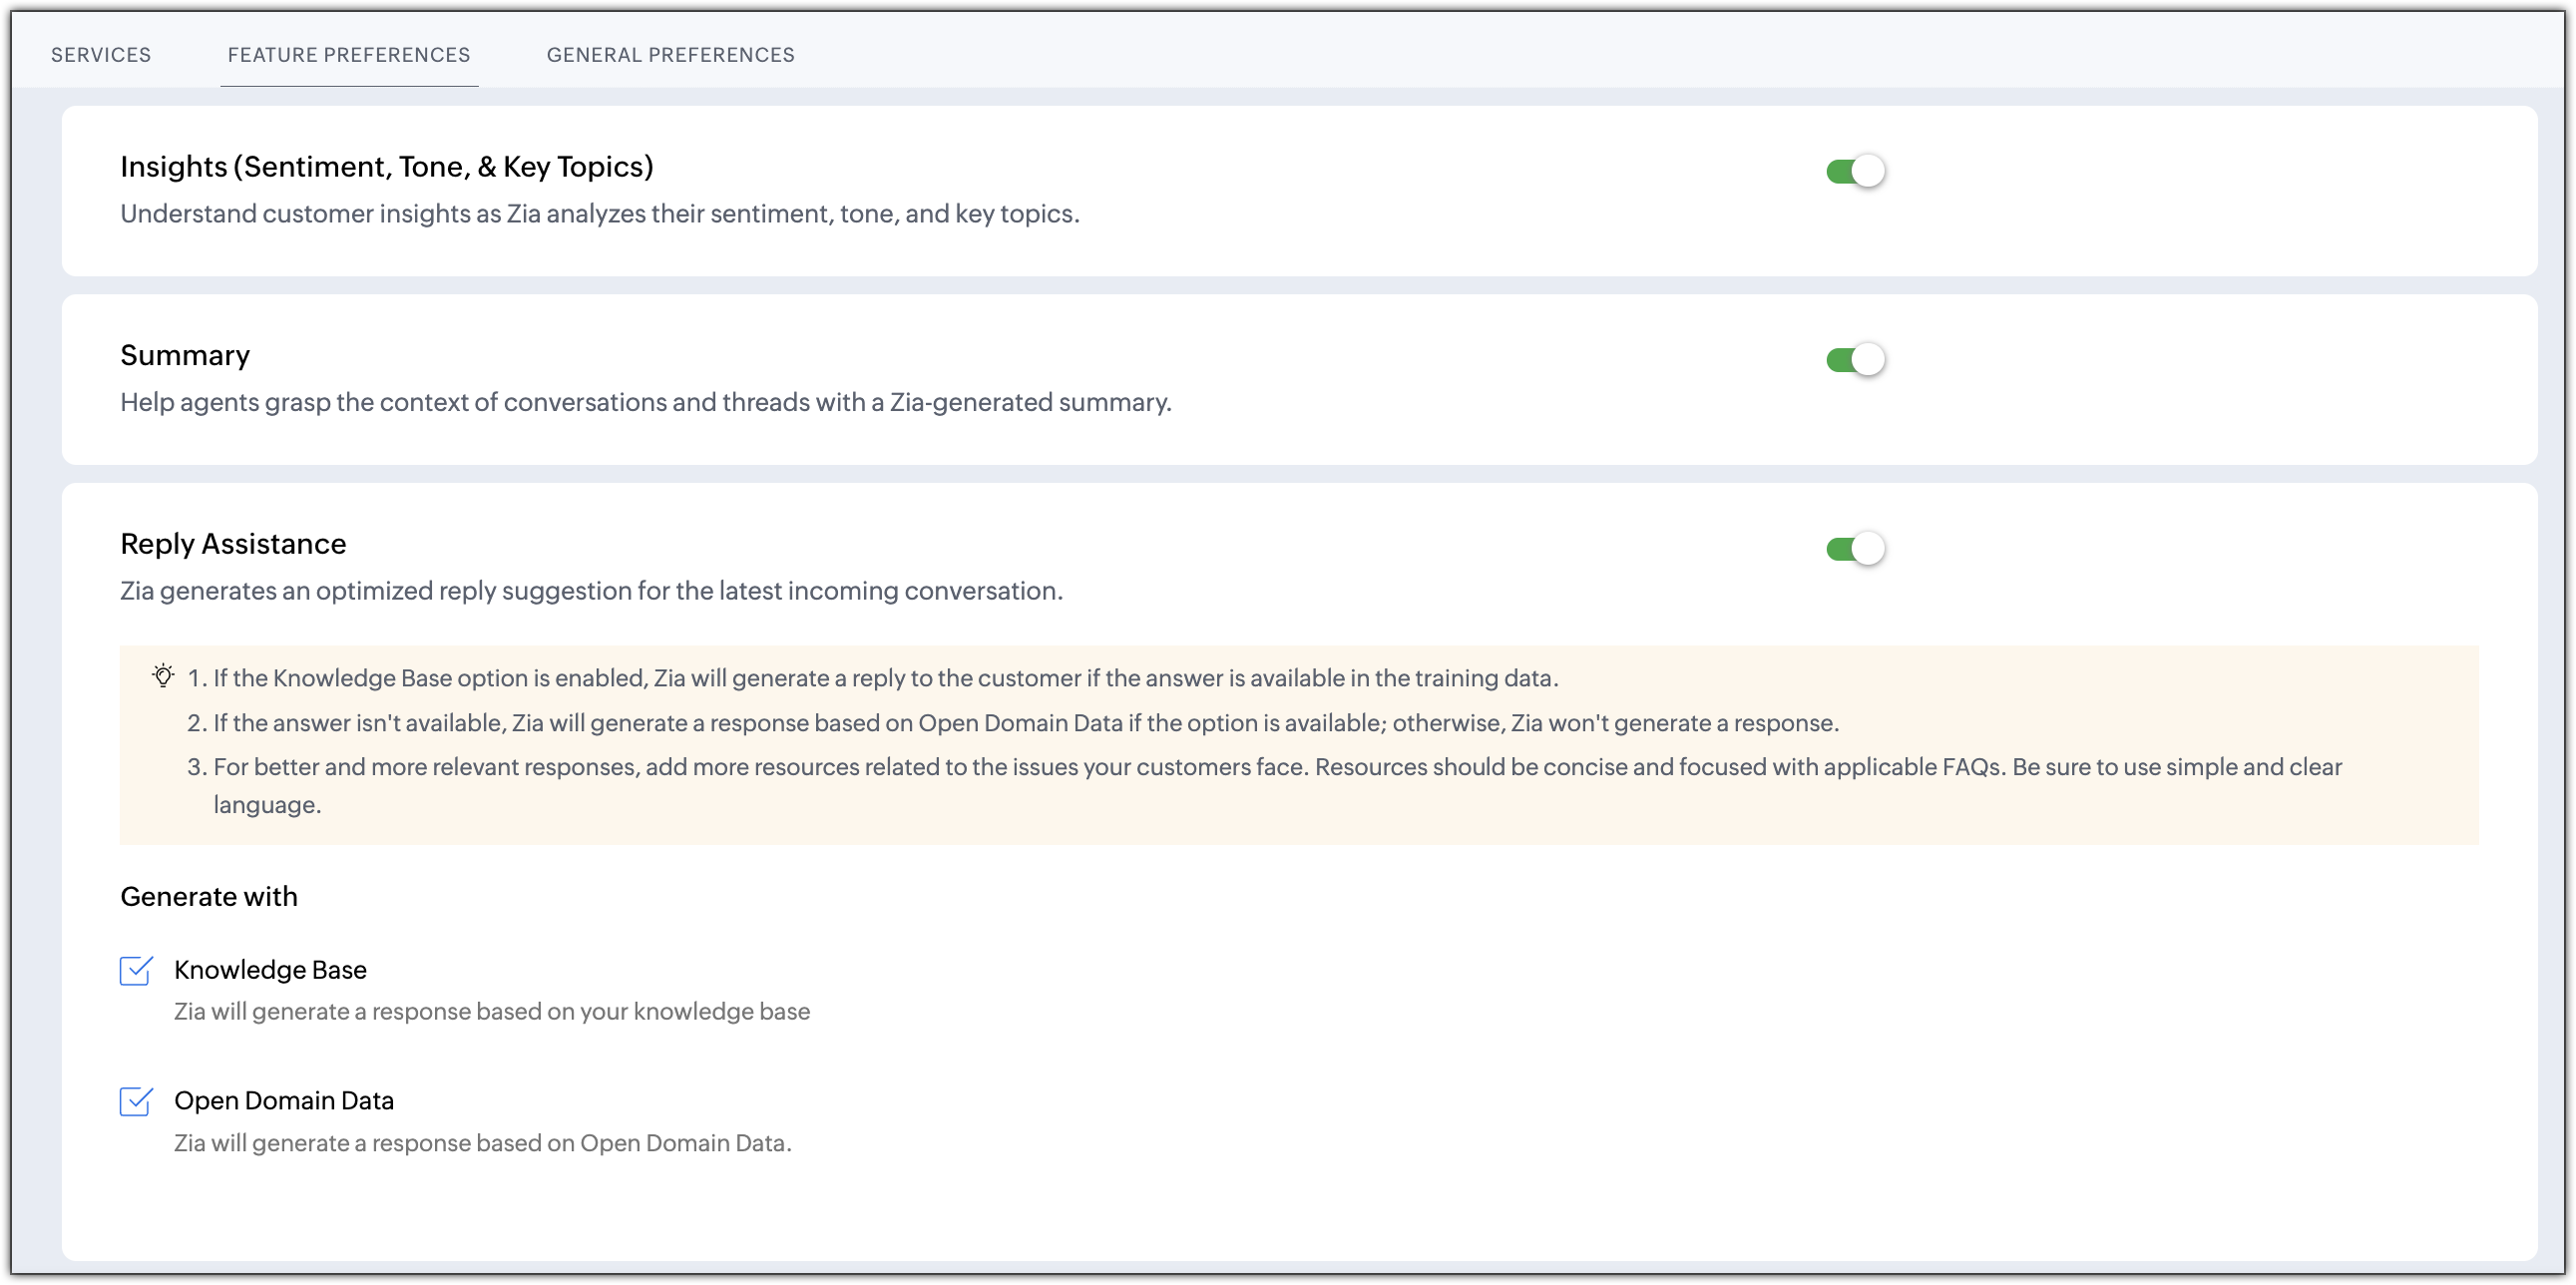The width and height of the screenshot is (2576, 1285).
Task: Click 'Zia generates an optimized reply suggestion' description
Action: pos(592,591)
